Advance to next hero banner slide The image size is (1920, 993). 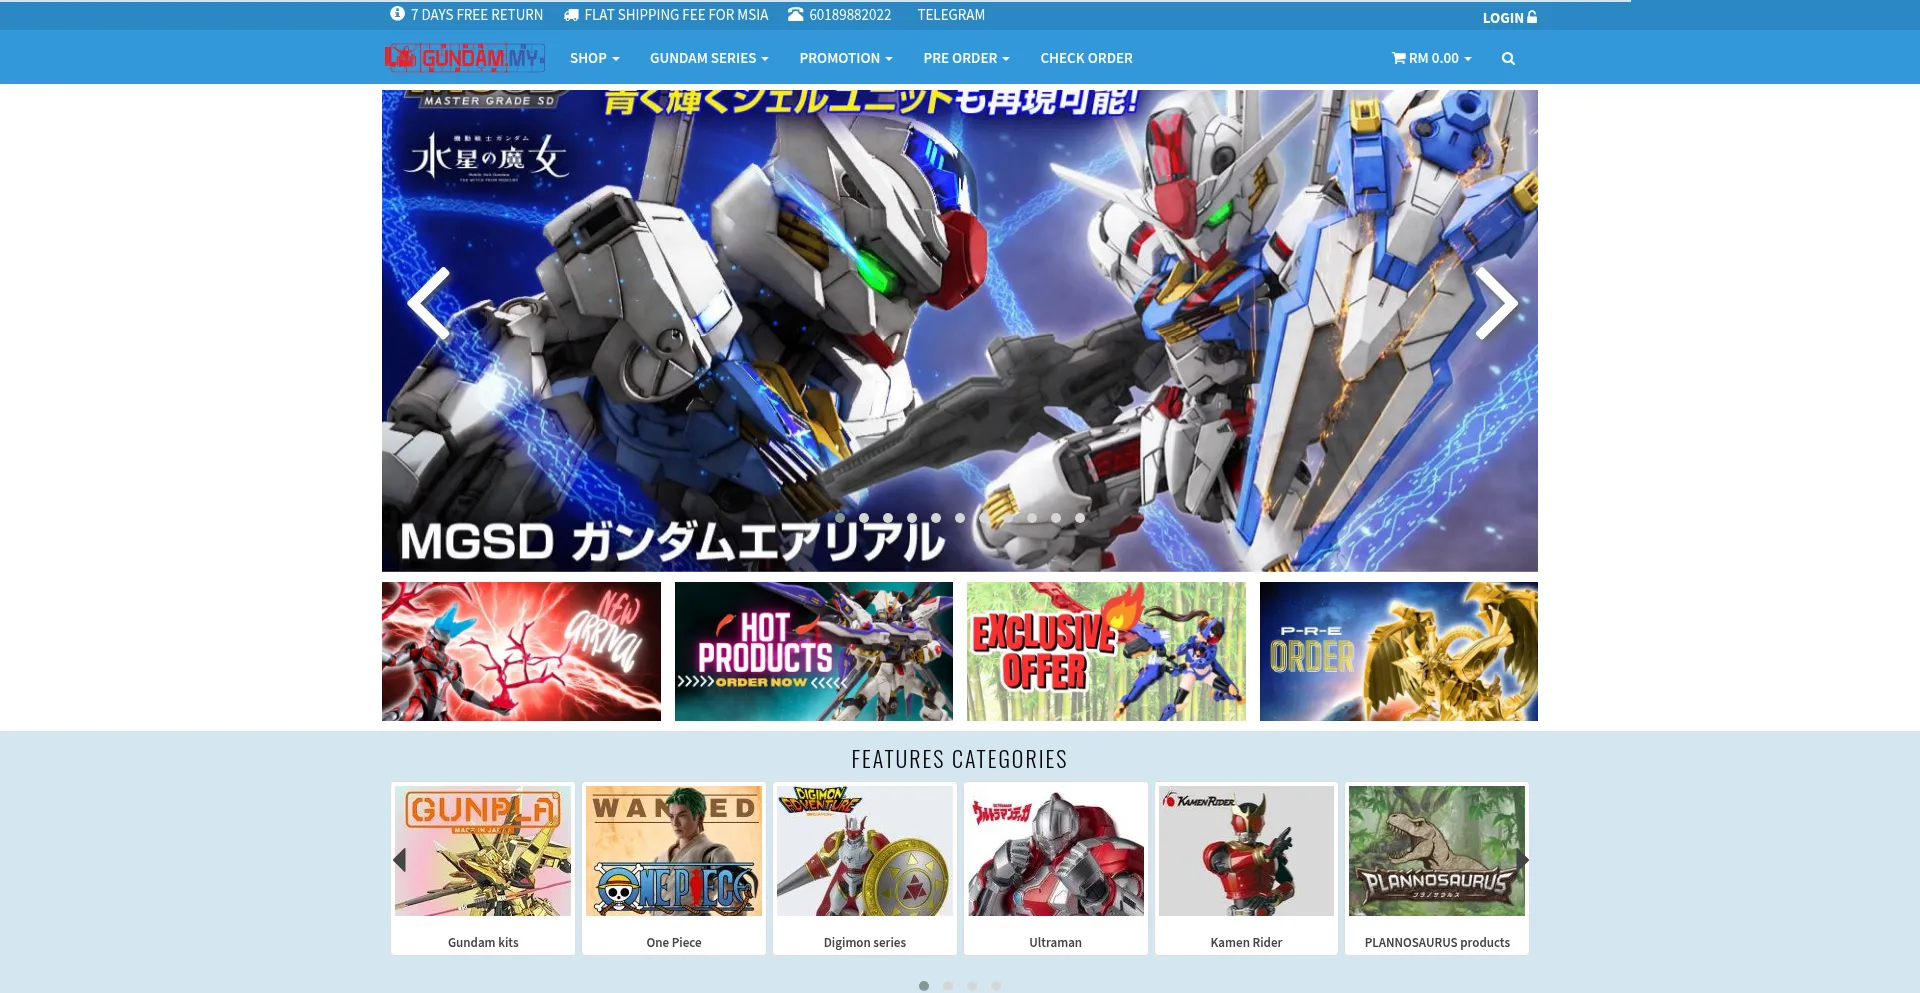click(1496, 303)
